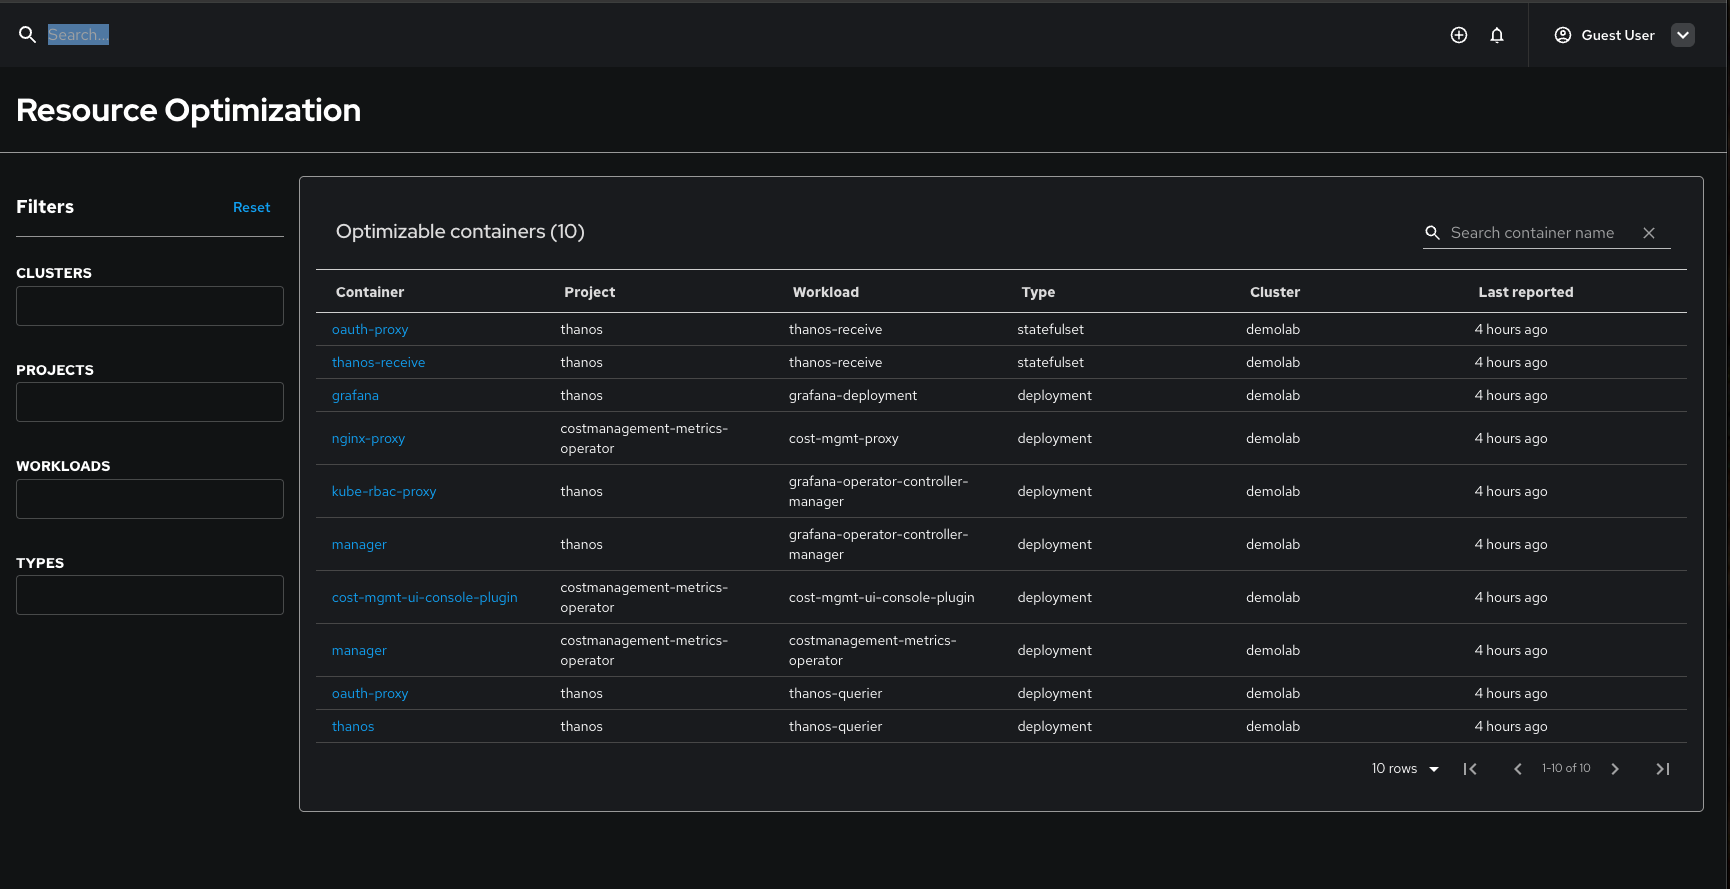Expand the Guest User dropdown
The image size is (1730, 889).
click(1683, 35)
